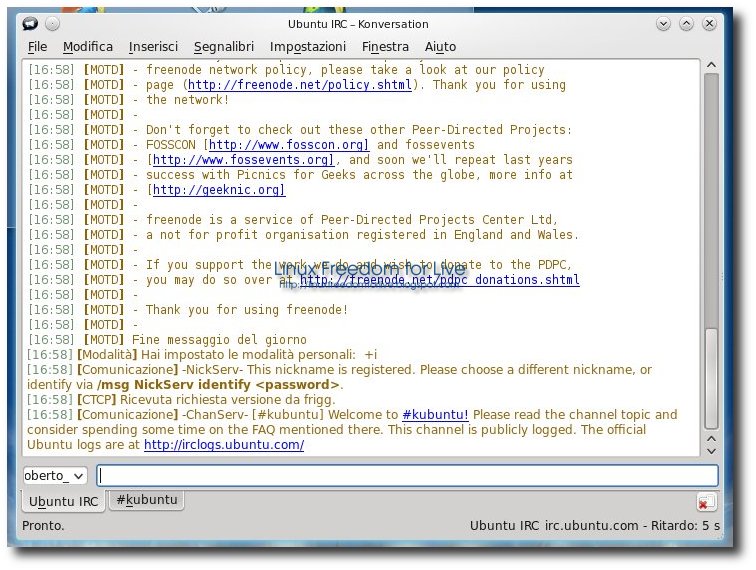Click 'Ricevuta richiesta versione da frigg.' line
Image resolution: width=756 pixels, height=570 pixels.
tap(227, 400)
